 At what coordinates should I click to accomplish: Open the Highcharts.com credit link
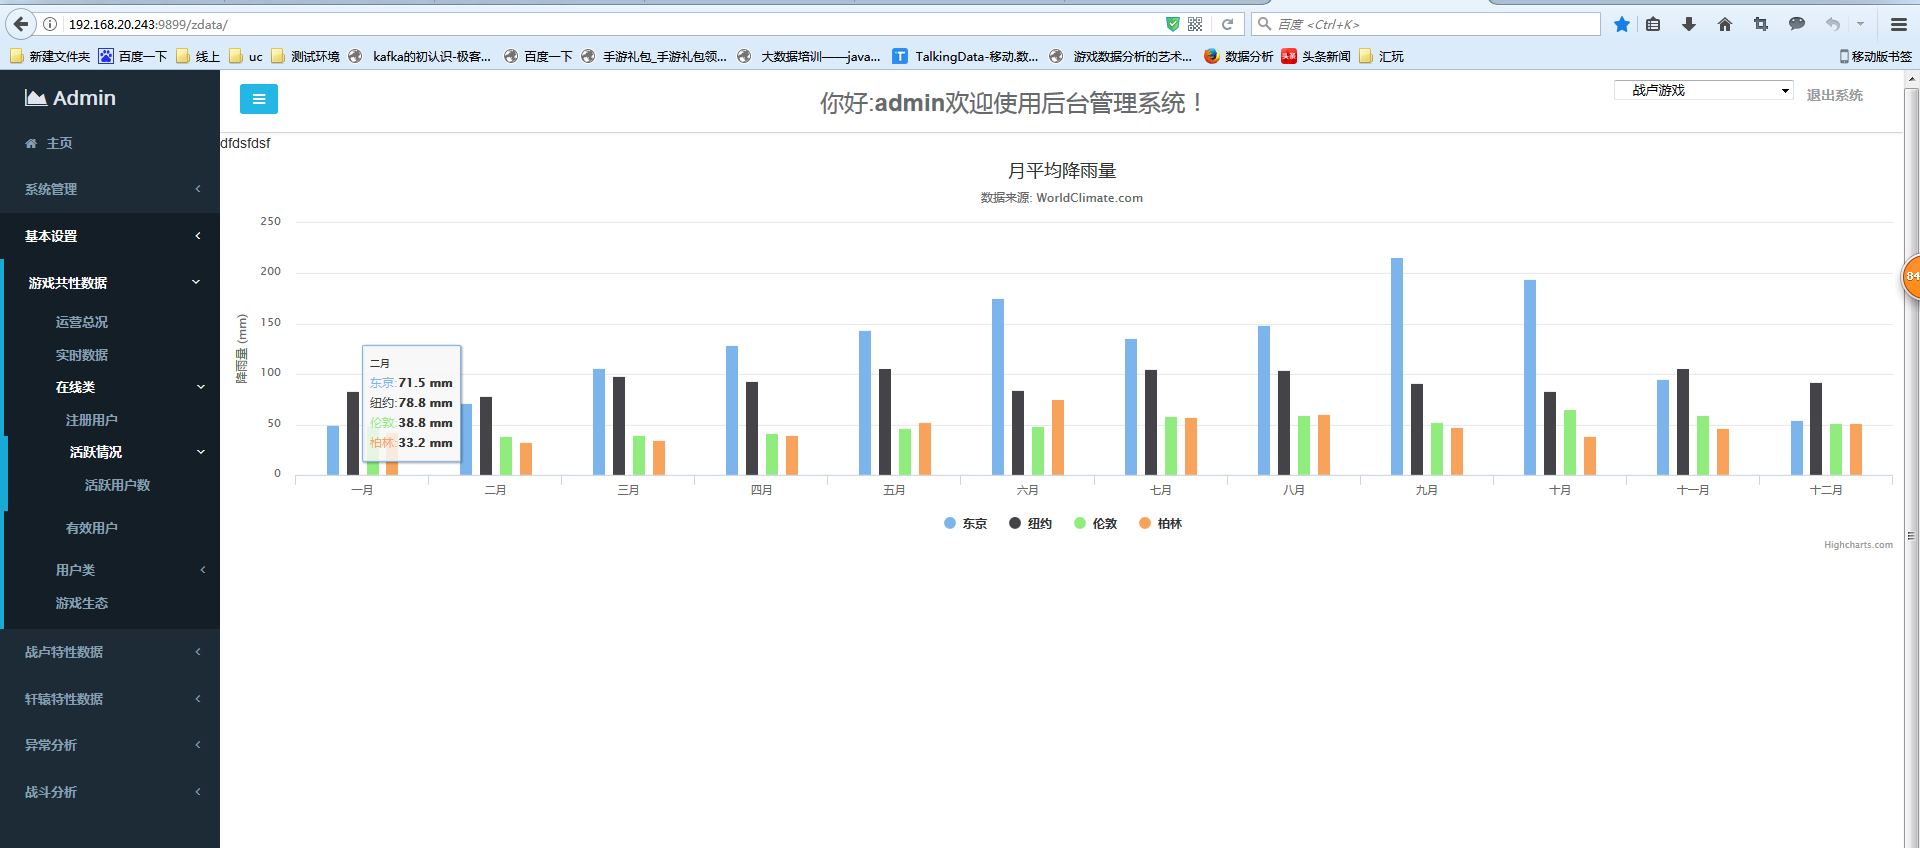click(x=1858, y=545)
